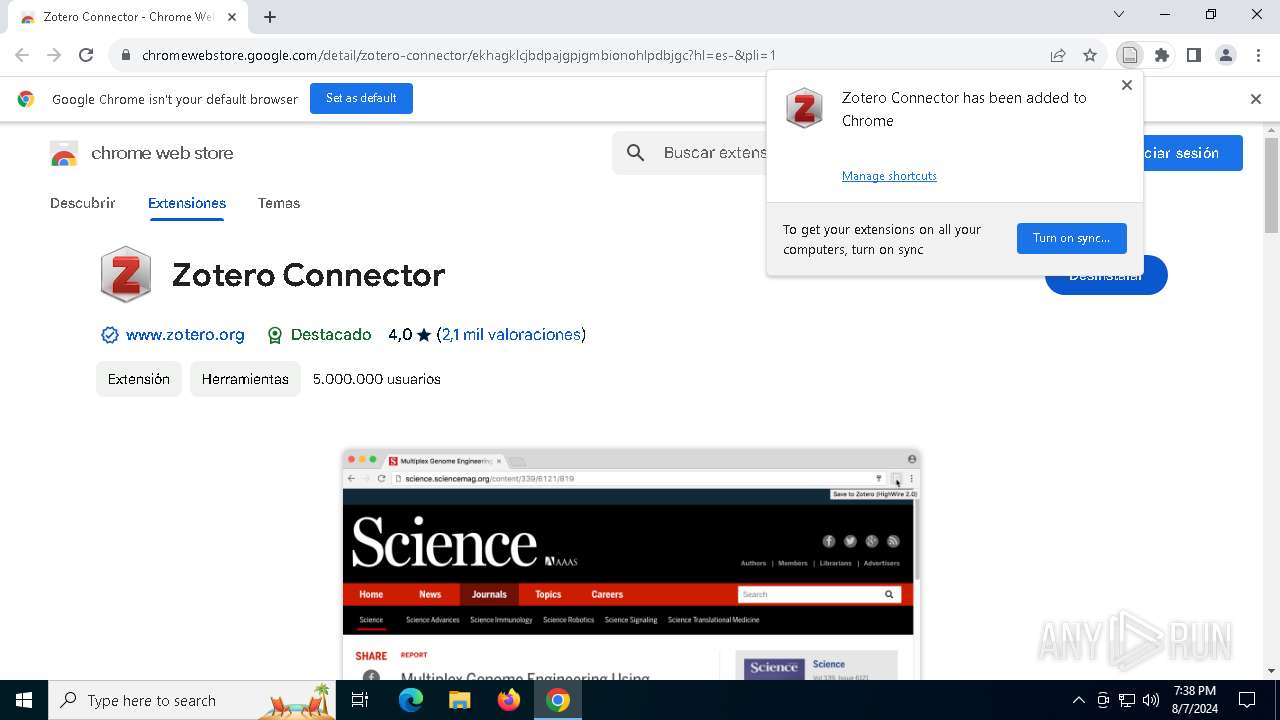Open the share page icon in address bar
Image resolution: width=1280 pixels, height=720 pixels.
click(1058, 55)
